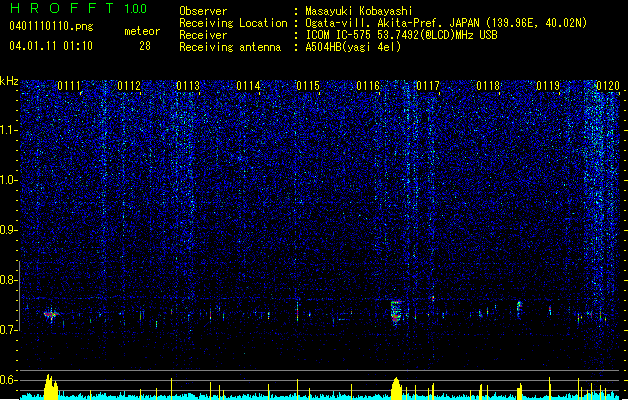
Task: Click the large yellow power peak before 0111
Action: [51, 387]
